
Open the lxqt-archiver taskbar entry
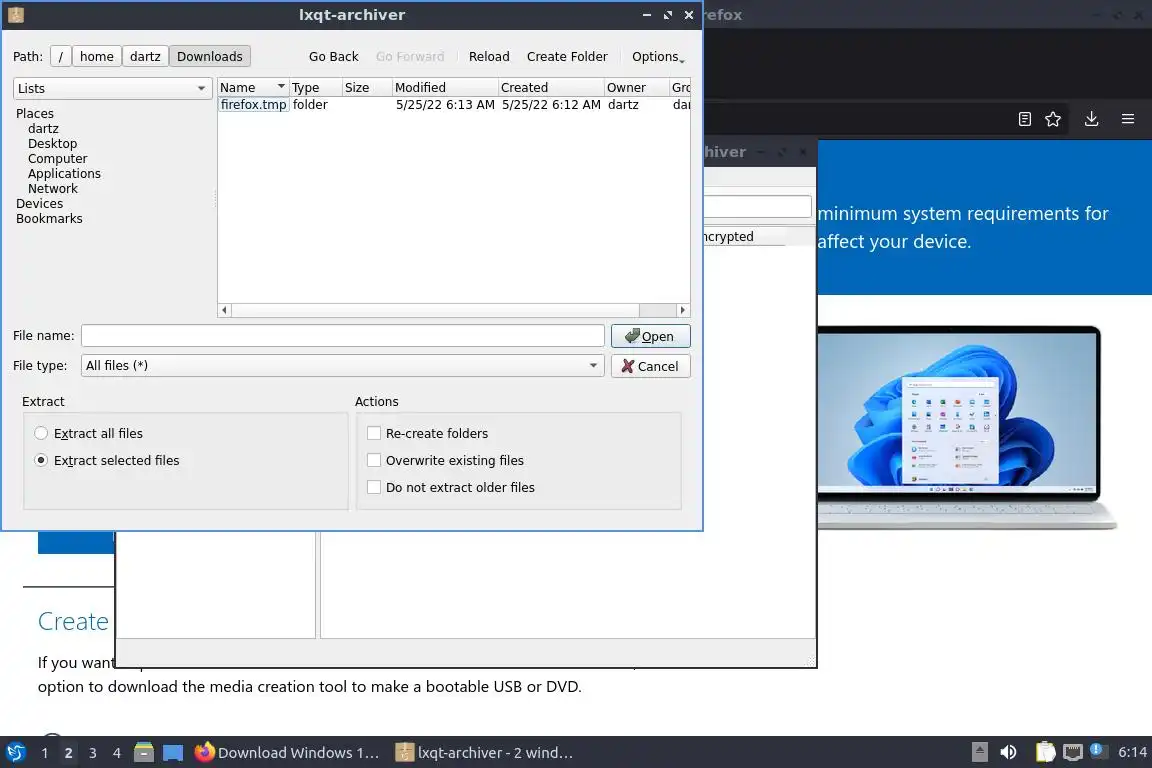[x=484, y=753]
